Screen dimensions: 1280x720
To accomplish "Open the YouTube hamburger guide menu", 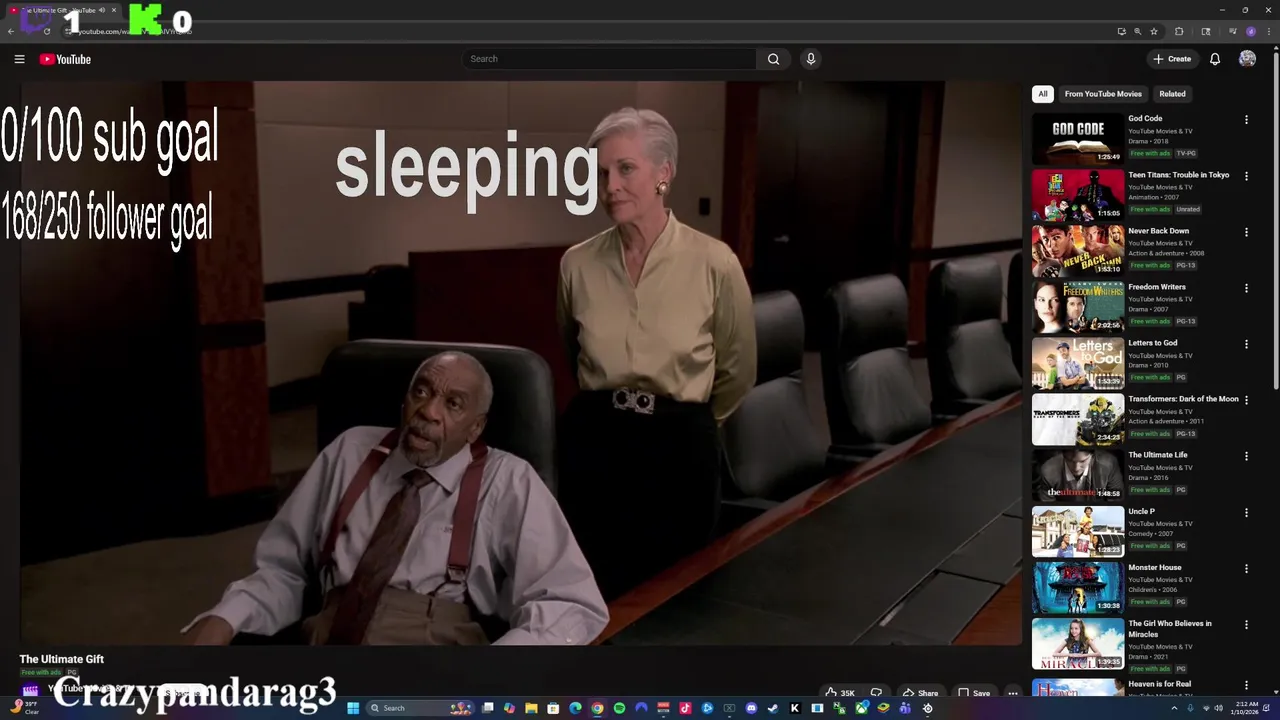I will click(19, 59).
